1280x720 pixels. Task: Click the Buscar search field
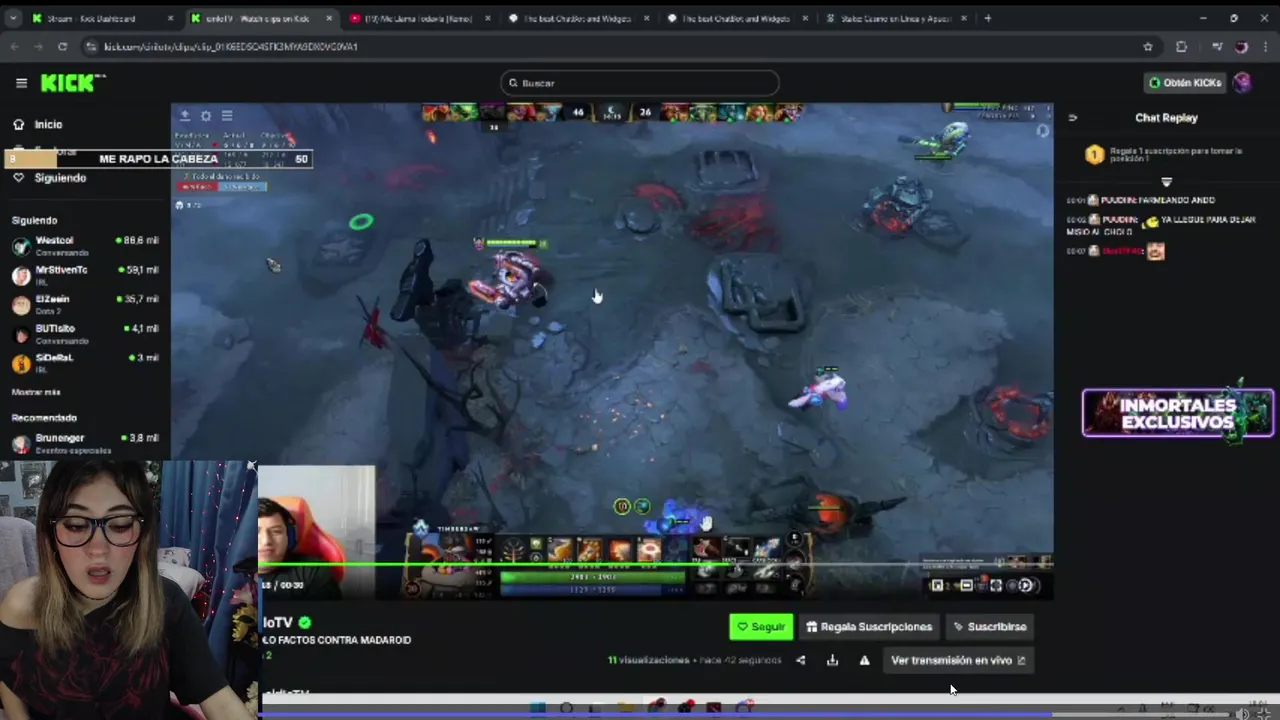(640, 83)
